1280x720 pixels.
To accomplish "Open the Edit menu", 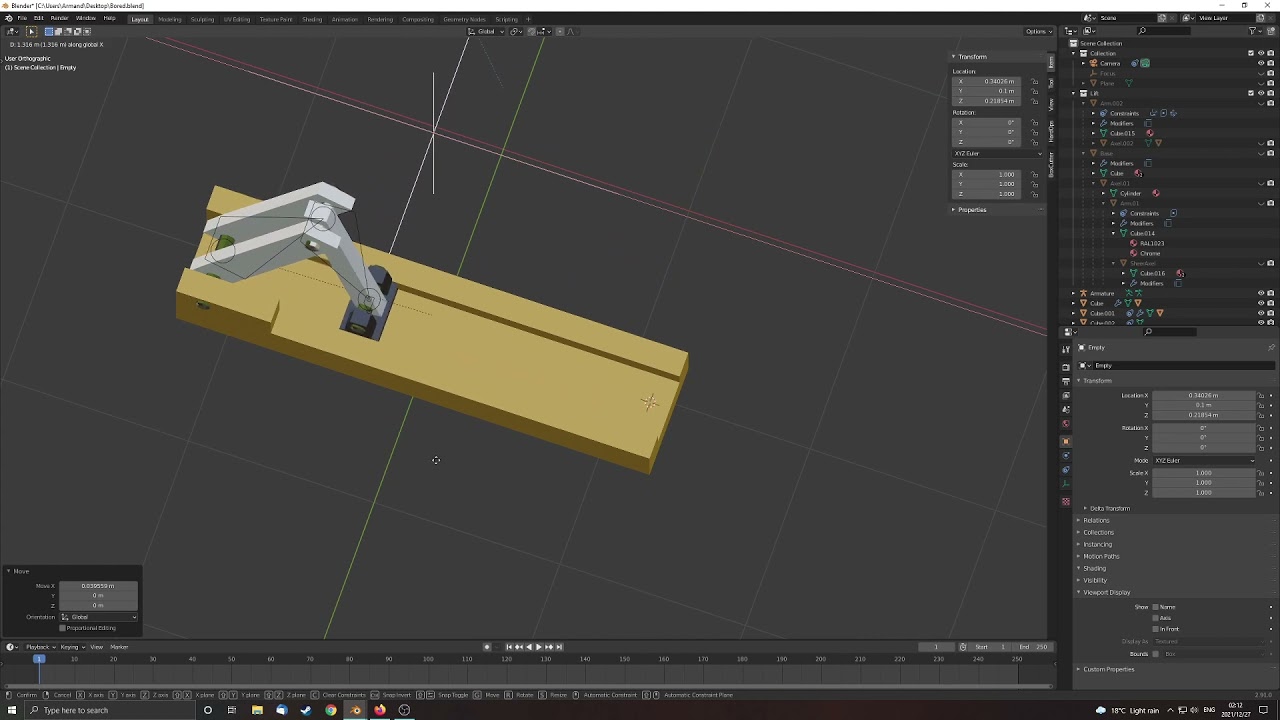I will coord(38,18).
